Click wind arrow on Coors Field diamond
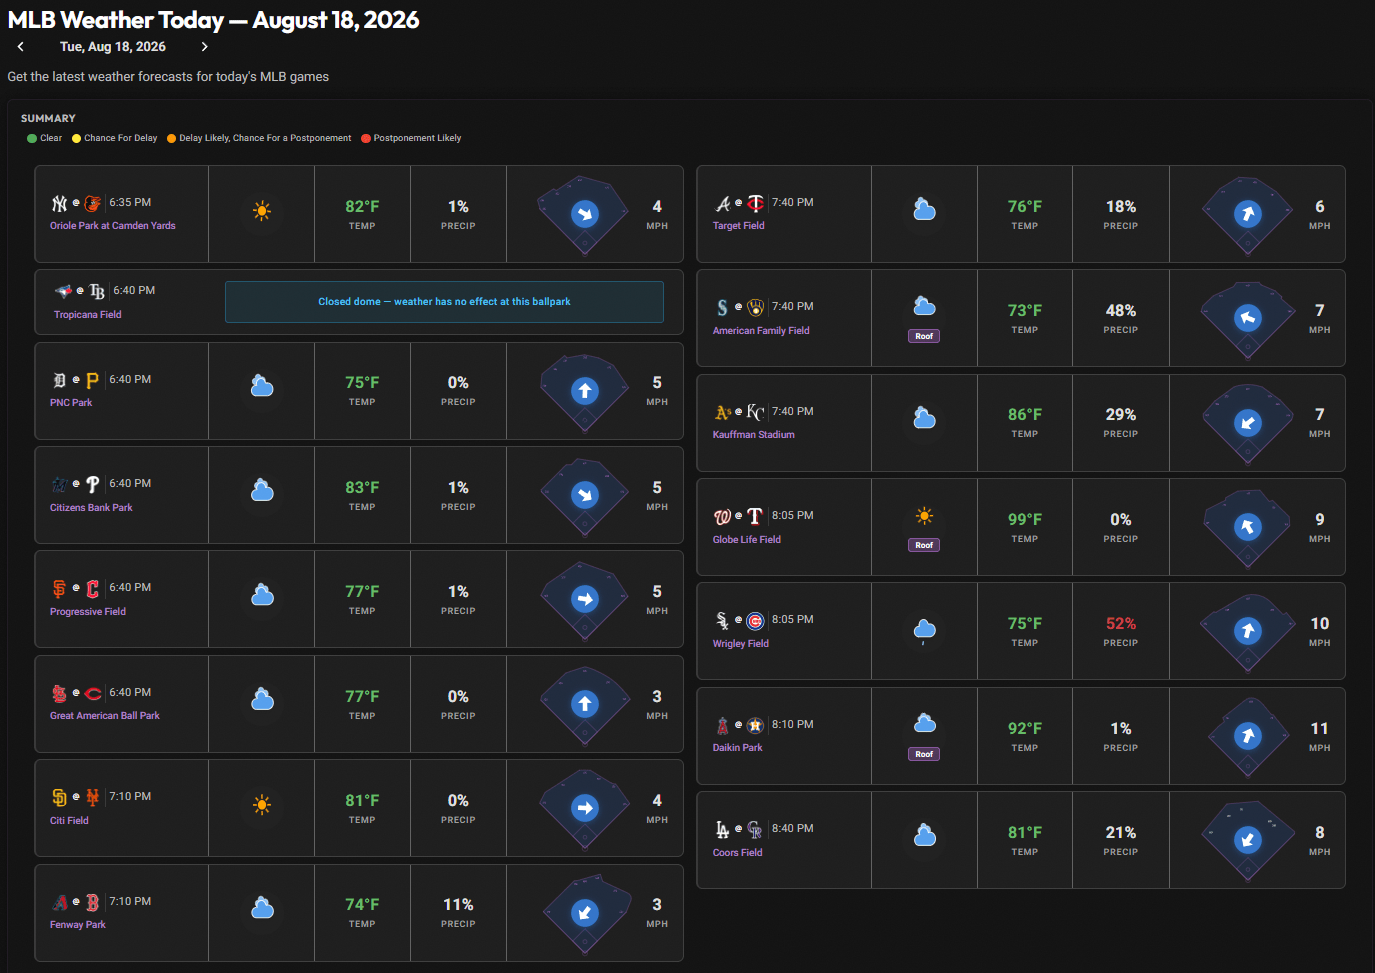 [1248, 840]
